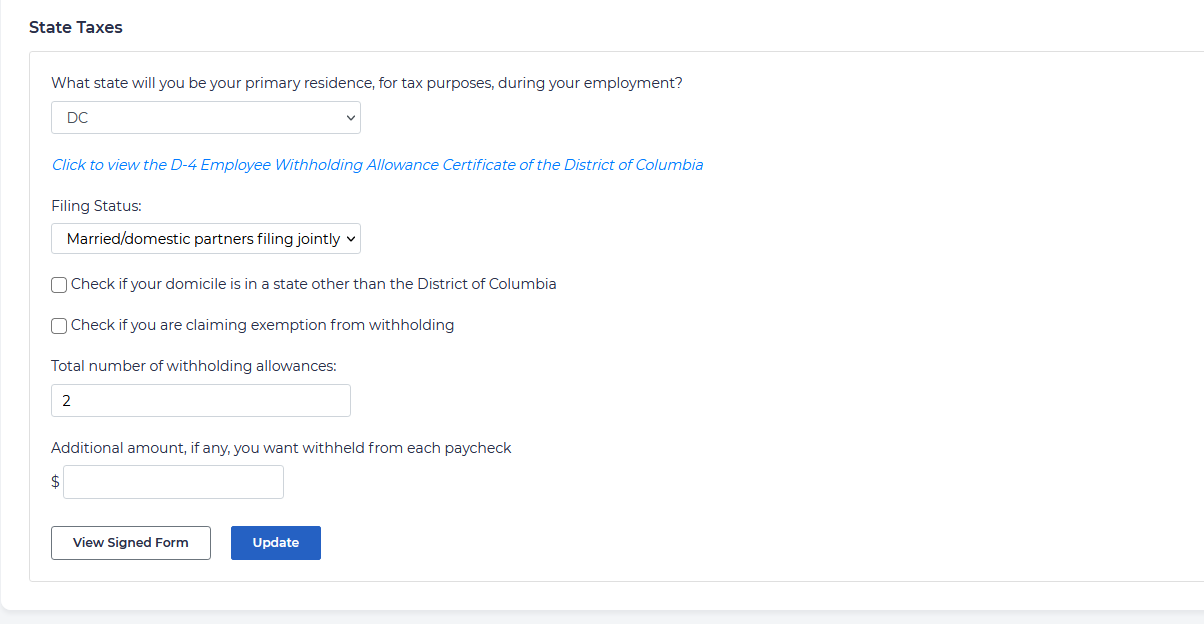The height and width of the screenshot is (624, 1204).
Task: Enable the claiming exemption from withholding checkbox
Action: [x=60, y=326]
